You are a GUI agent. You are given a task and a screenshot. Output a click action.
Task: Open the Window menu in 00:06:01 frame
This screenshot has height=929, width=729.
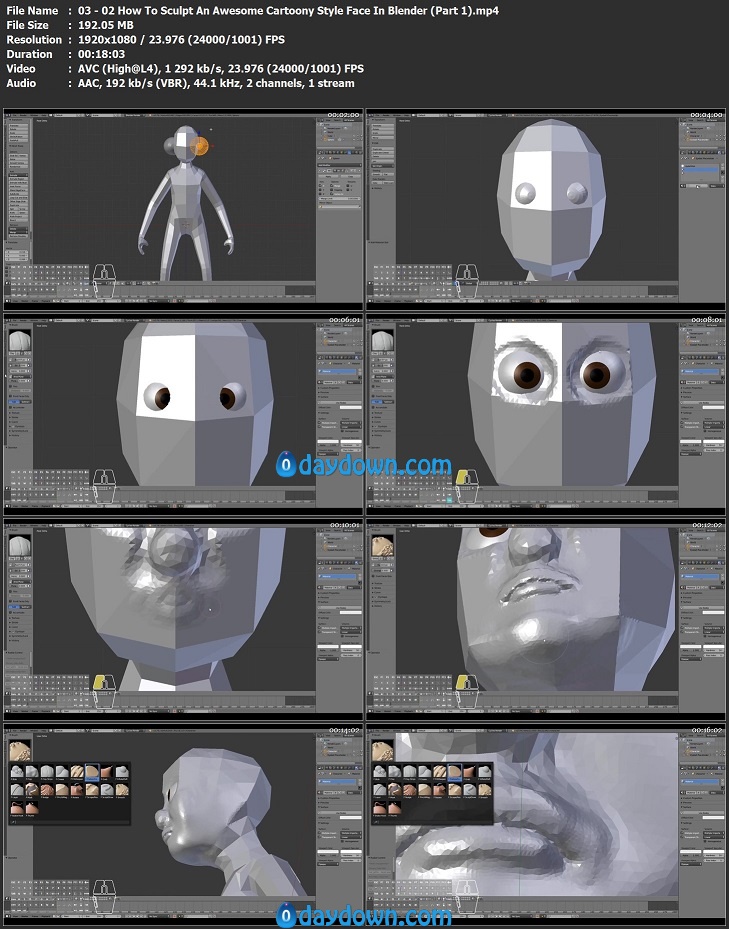click(33, 321)
